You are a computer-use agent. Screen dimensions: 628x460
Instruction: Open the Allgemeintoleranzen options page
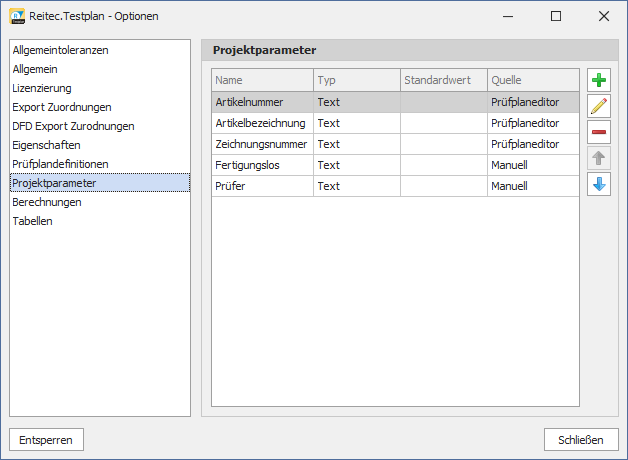[60, 50]
